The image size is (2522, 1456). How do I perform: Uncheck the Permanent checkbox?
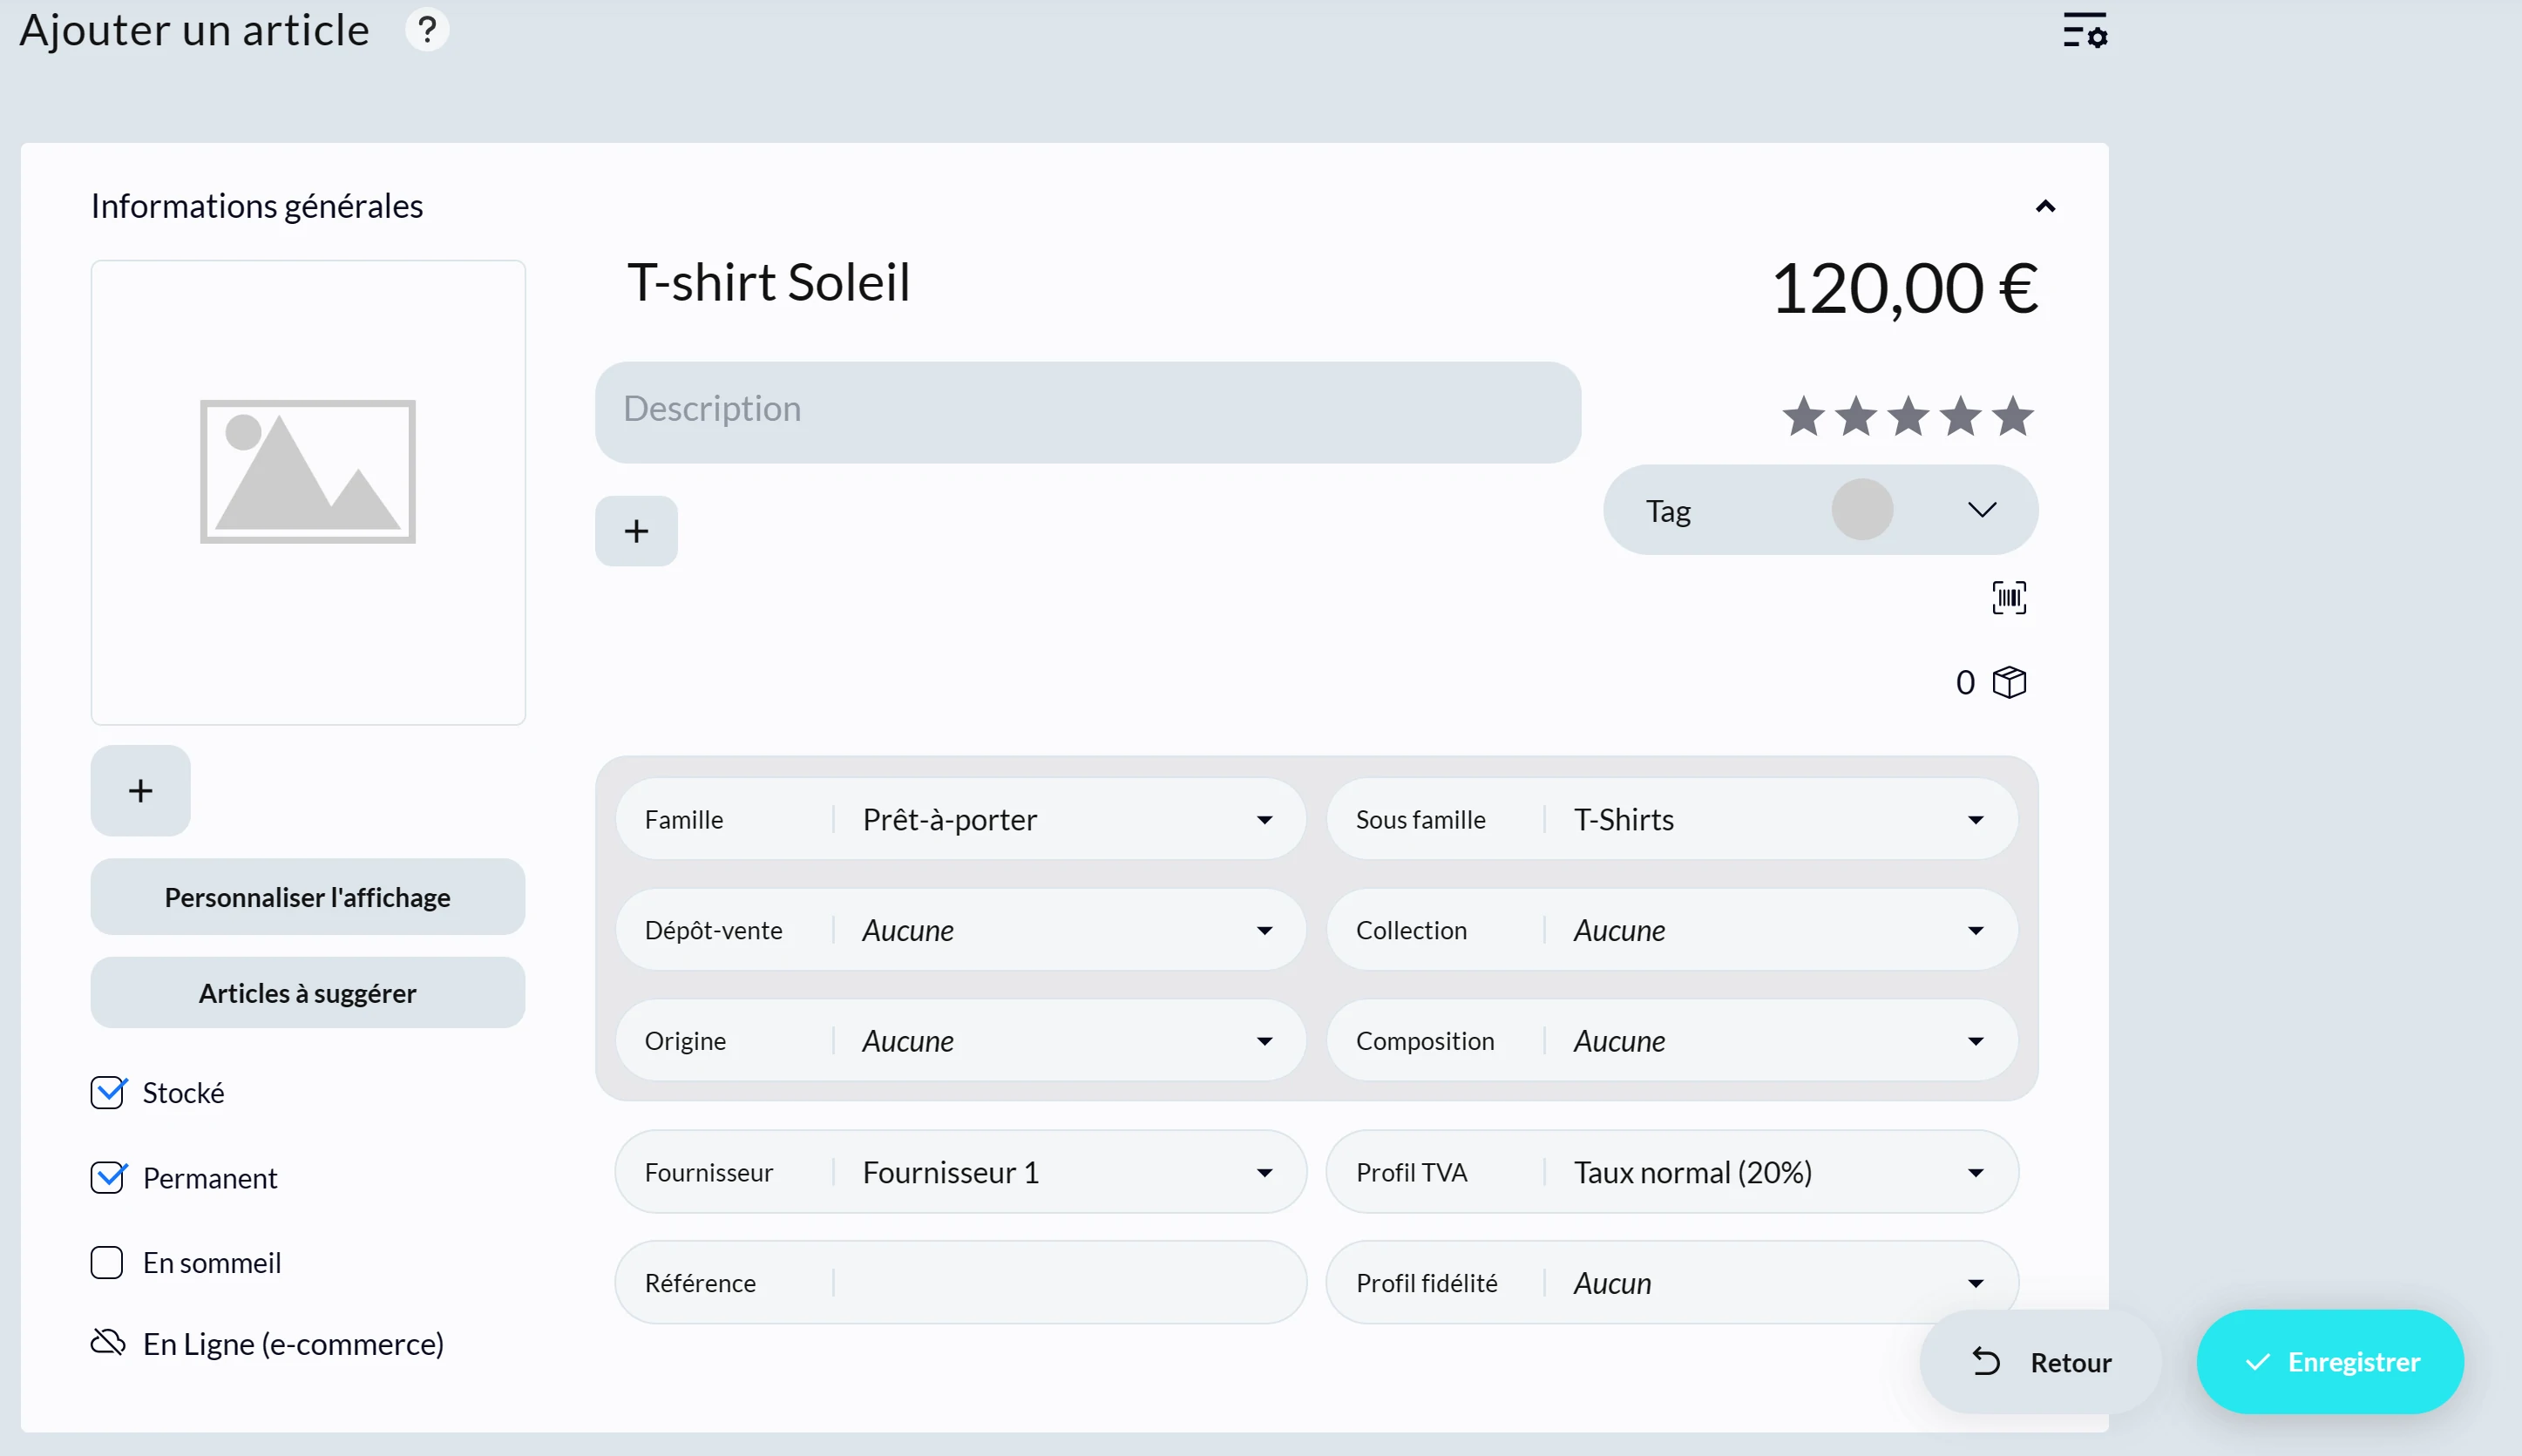click(x=108, y=1177)
